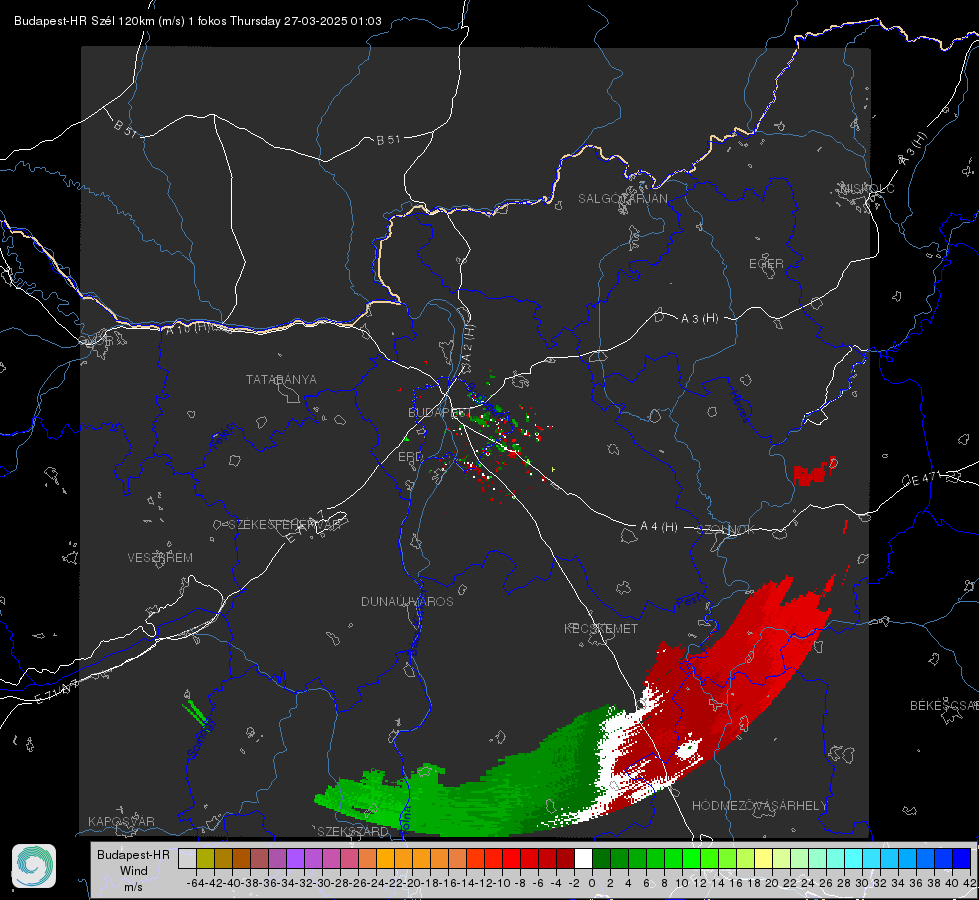Click the SZÉKESFEHÉRVÁR city label

[284, 525]
